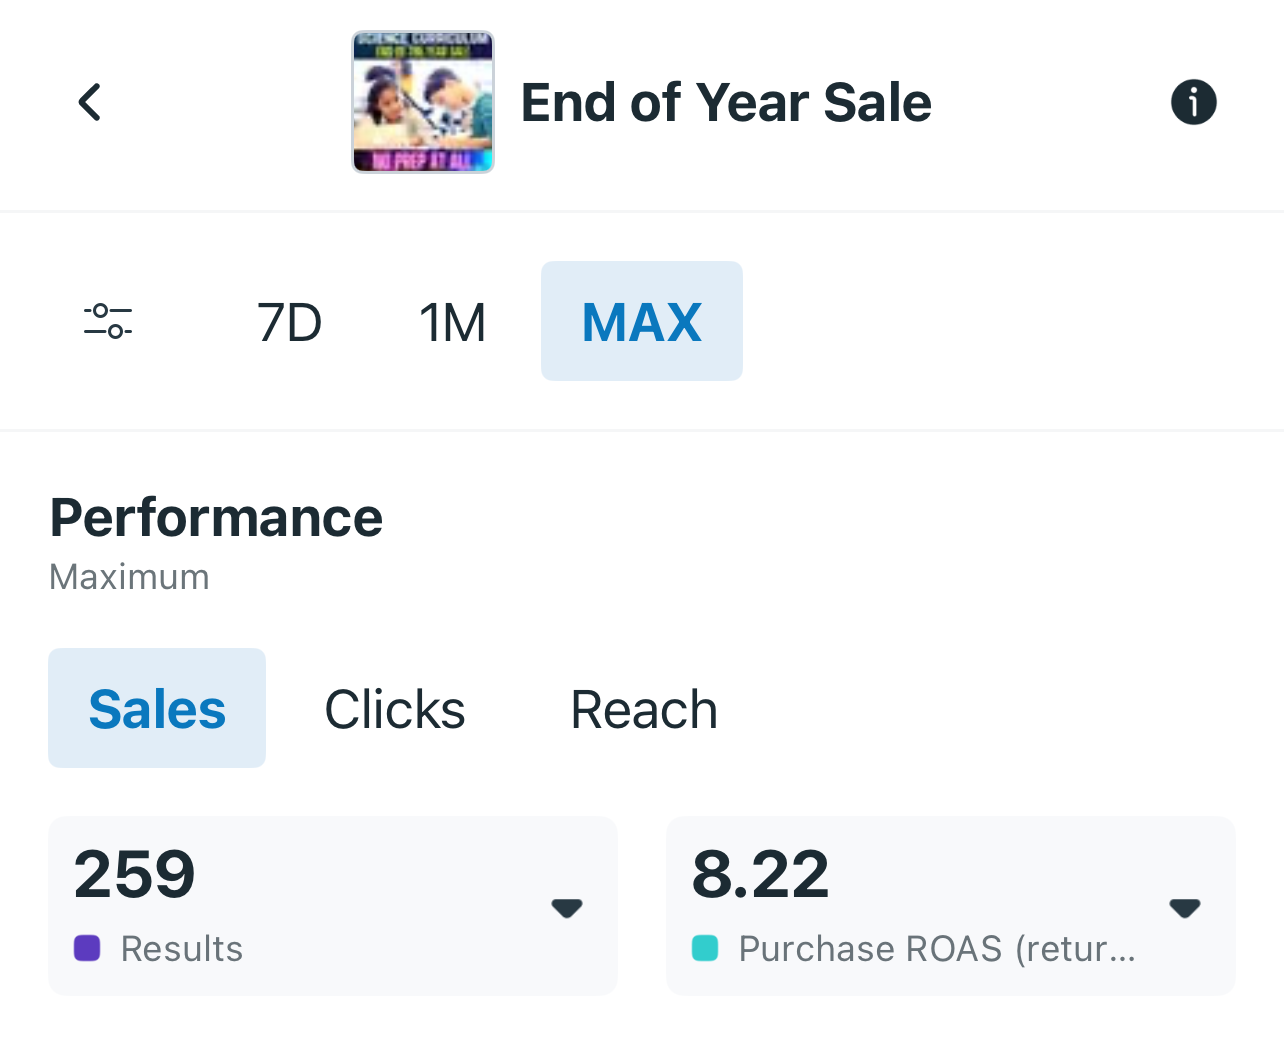This screenshot has width=1284, height=1056.
Task: Open the campaign info icon
Action: [x=1193, y=102]
